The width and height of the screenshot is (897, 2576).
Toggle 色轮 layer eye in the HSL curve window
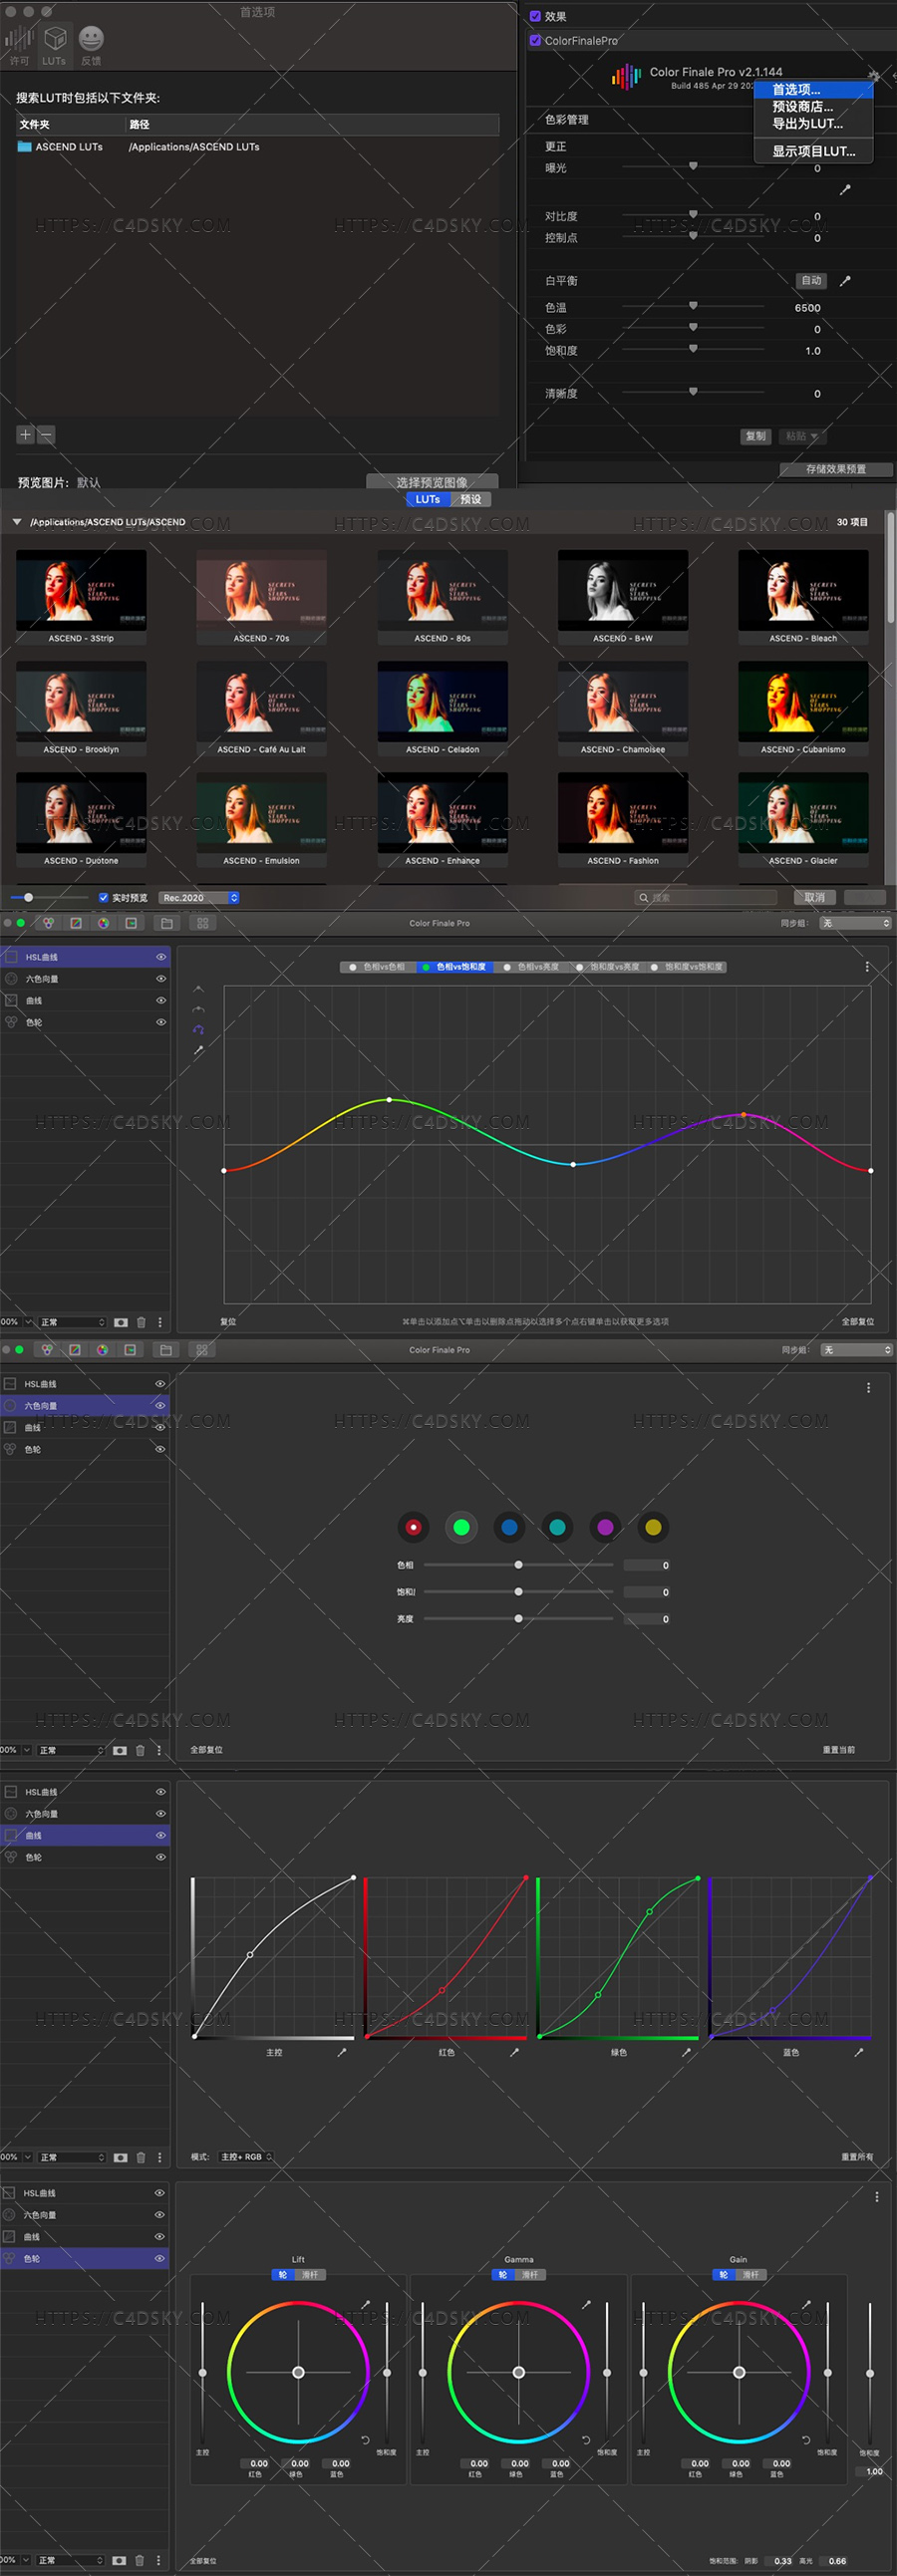point(160,1022)
